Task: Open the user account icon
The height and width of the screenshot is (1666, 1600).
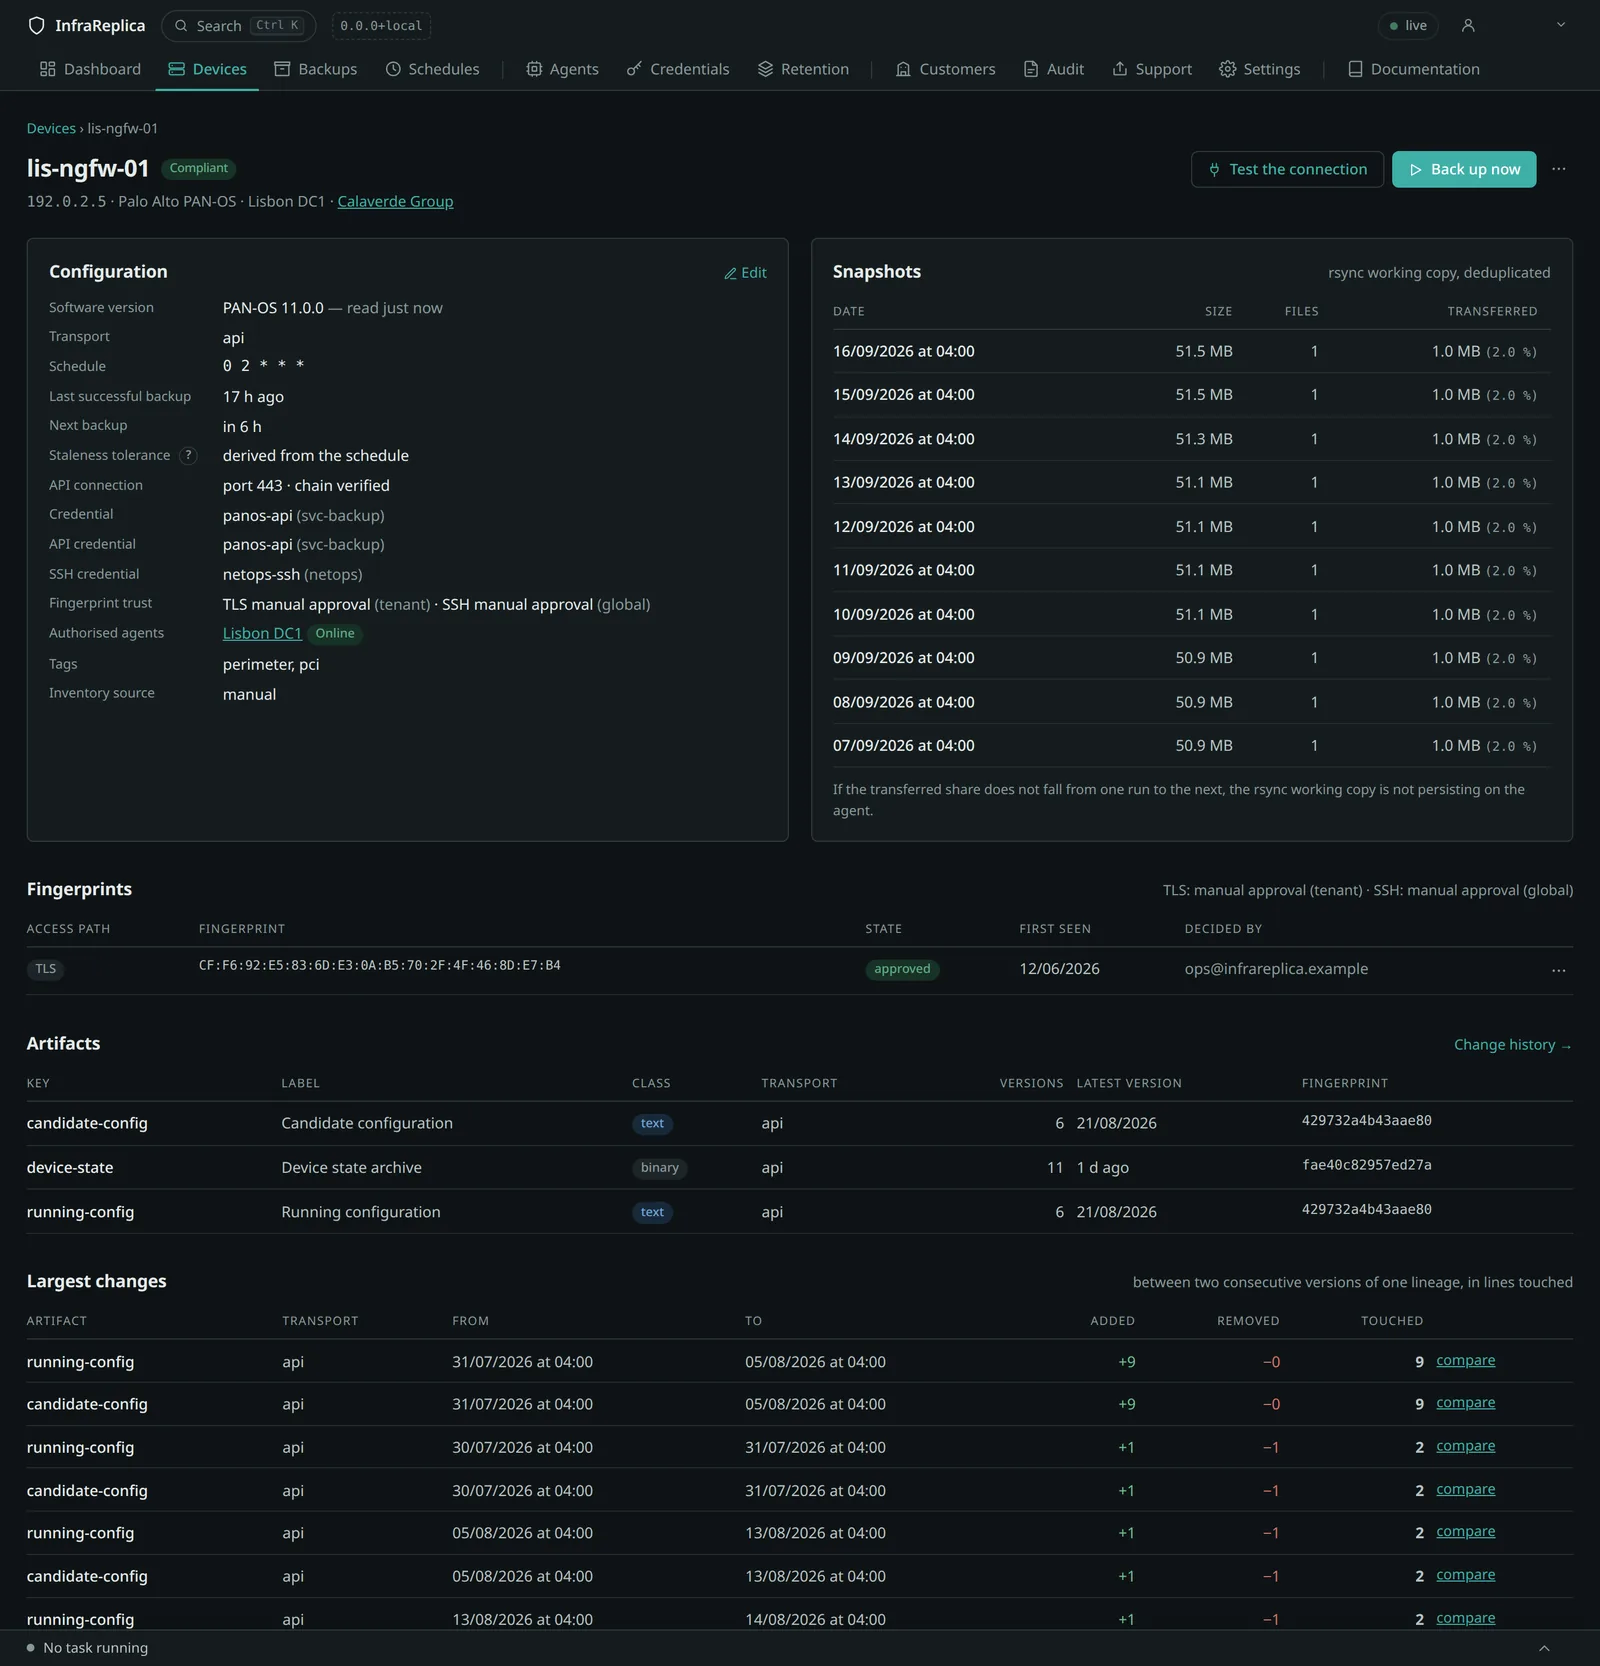Action: click(x=1468, y=25)
